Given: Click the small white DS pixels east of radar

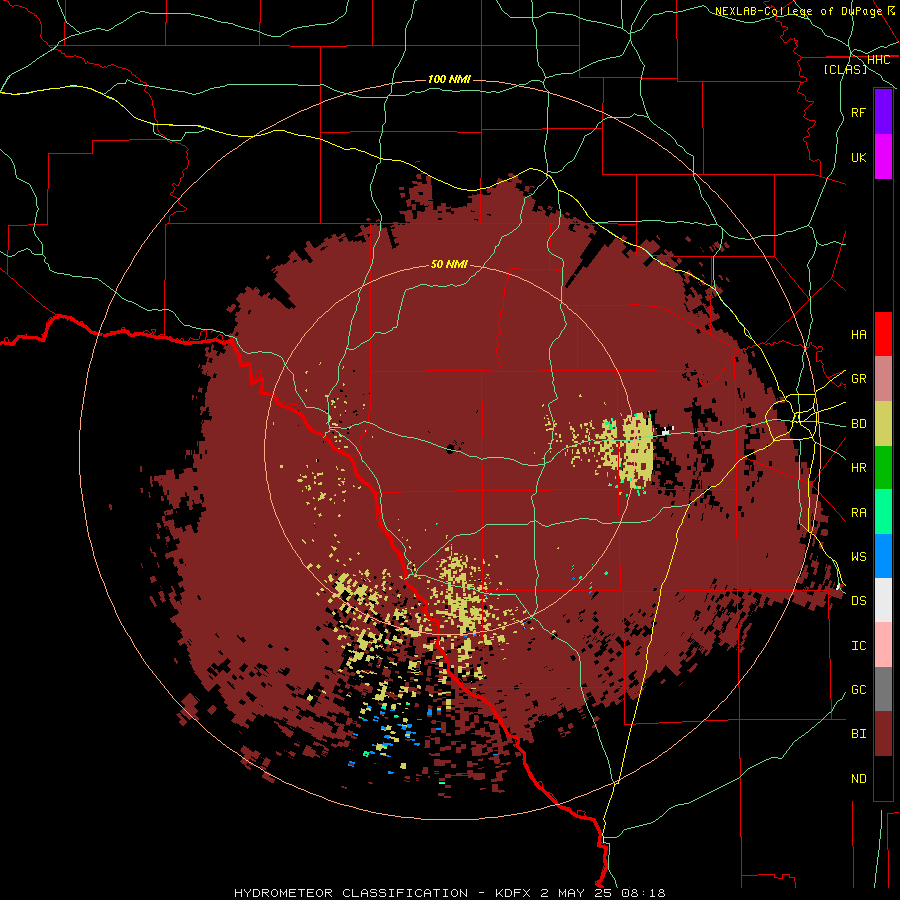Looking at the screenshot, I should [x=666, y=430].
